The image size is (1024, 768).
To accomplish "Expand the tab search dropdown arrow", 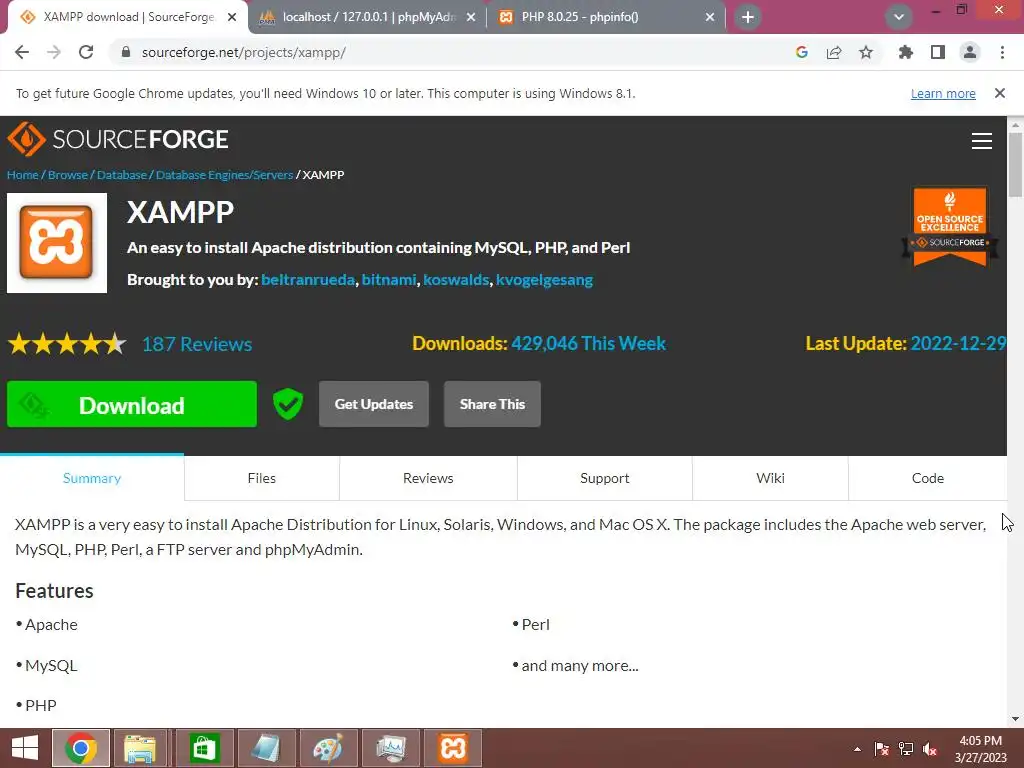I will [x=899, y=17].
